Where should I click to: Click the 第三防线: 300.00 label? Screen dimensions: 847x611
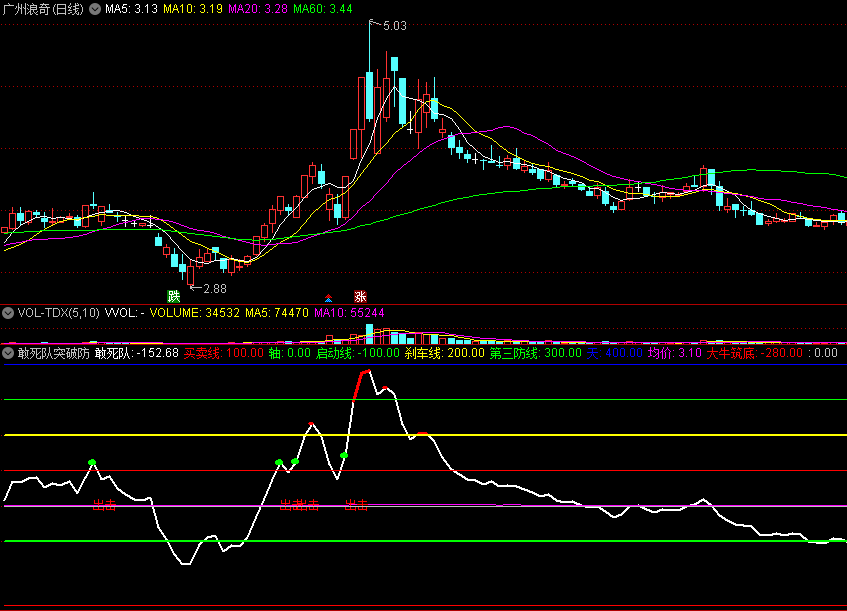pyautogui.click(x=535, y=353)
